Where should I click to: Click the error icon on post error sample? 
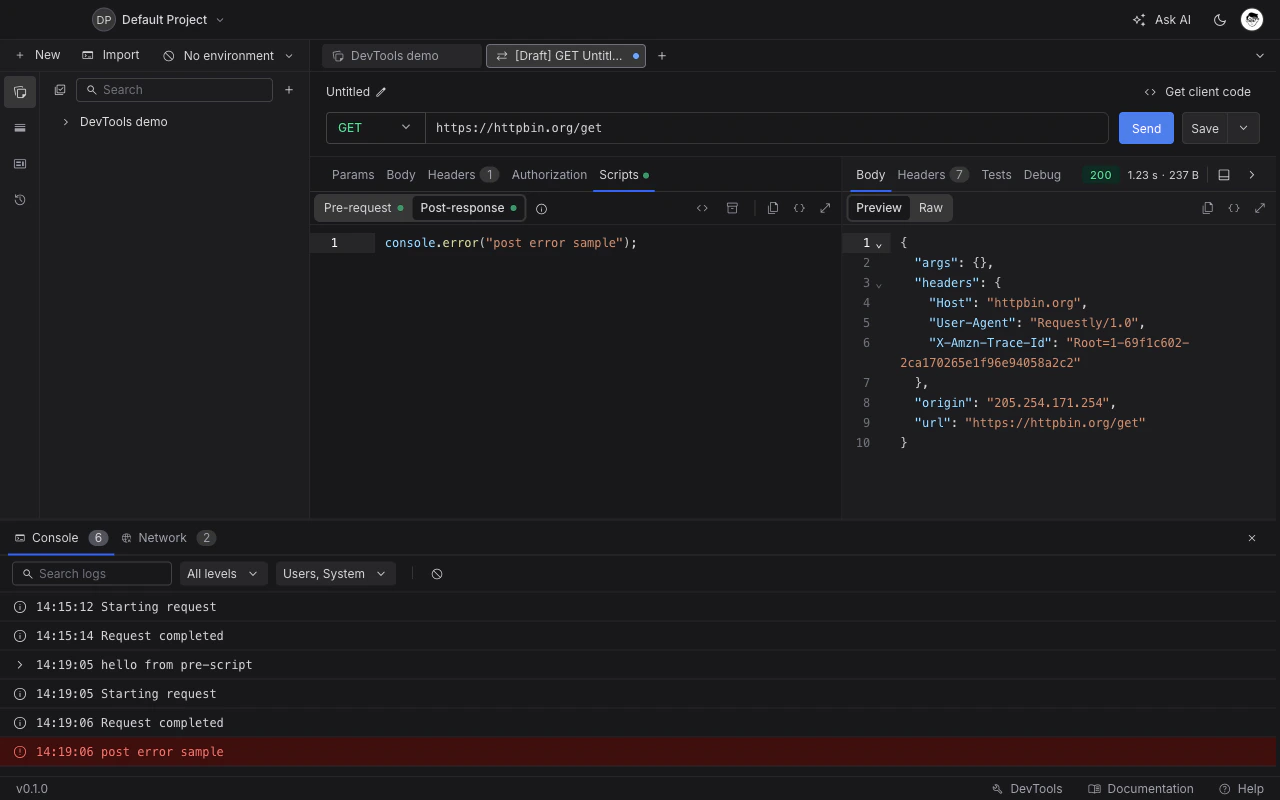(x=20, y=752)
